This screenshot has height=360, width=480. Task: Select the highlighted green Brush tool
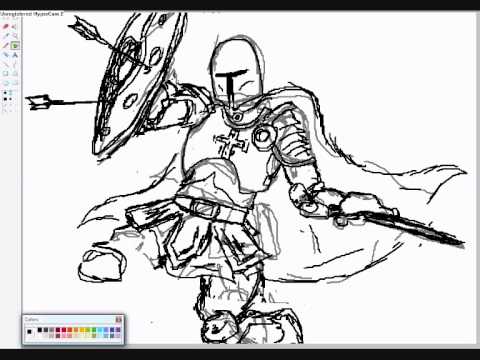click(x=15, y=45)
